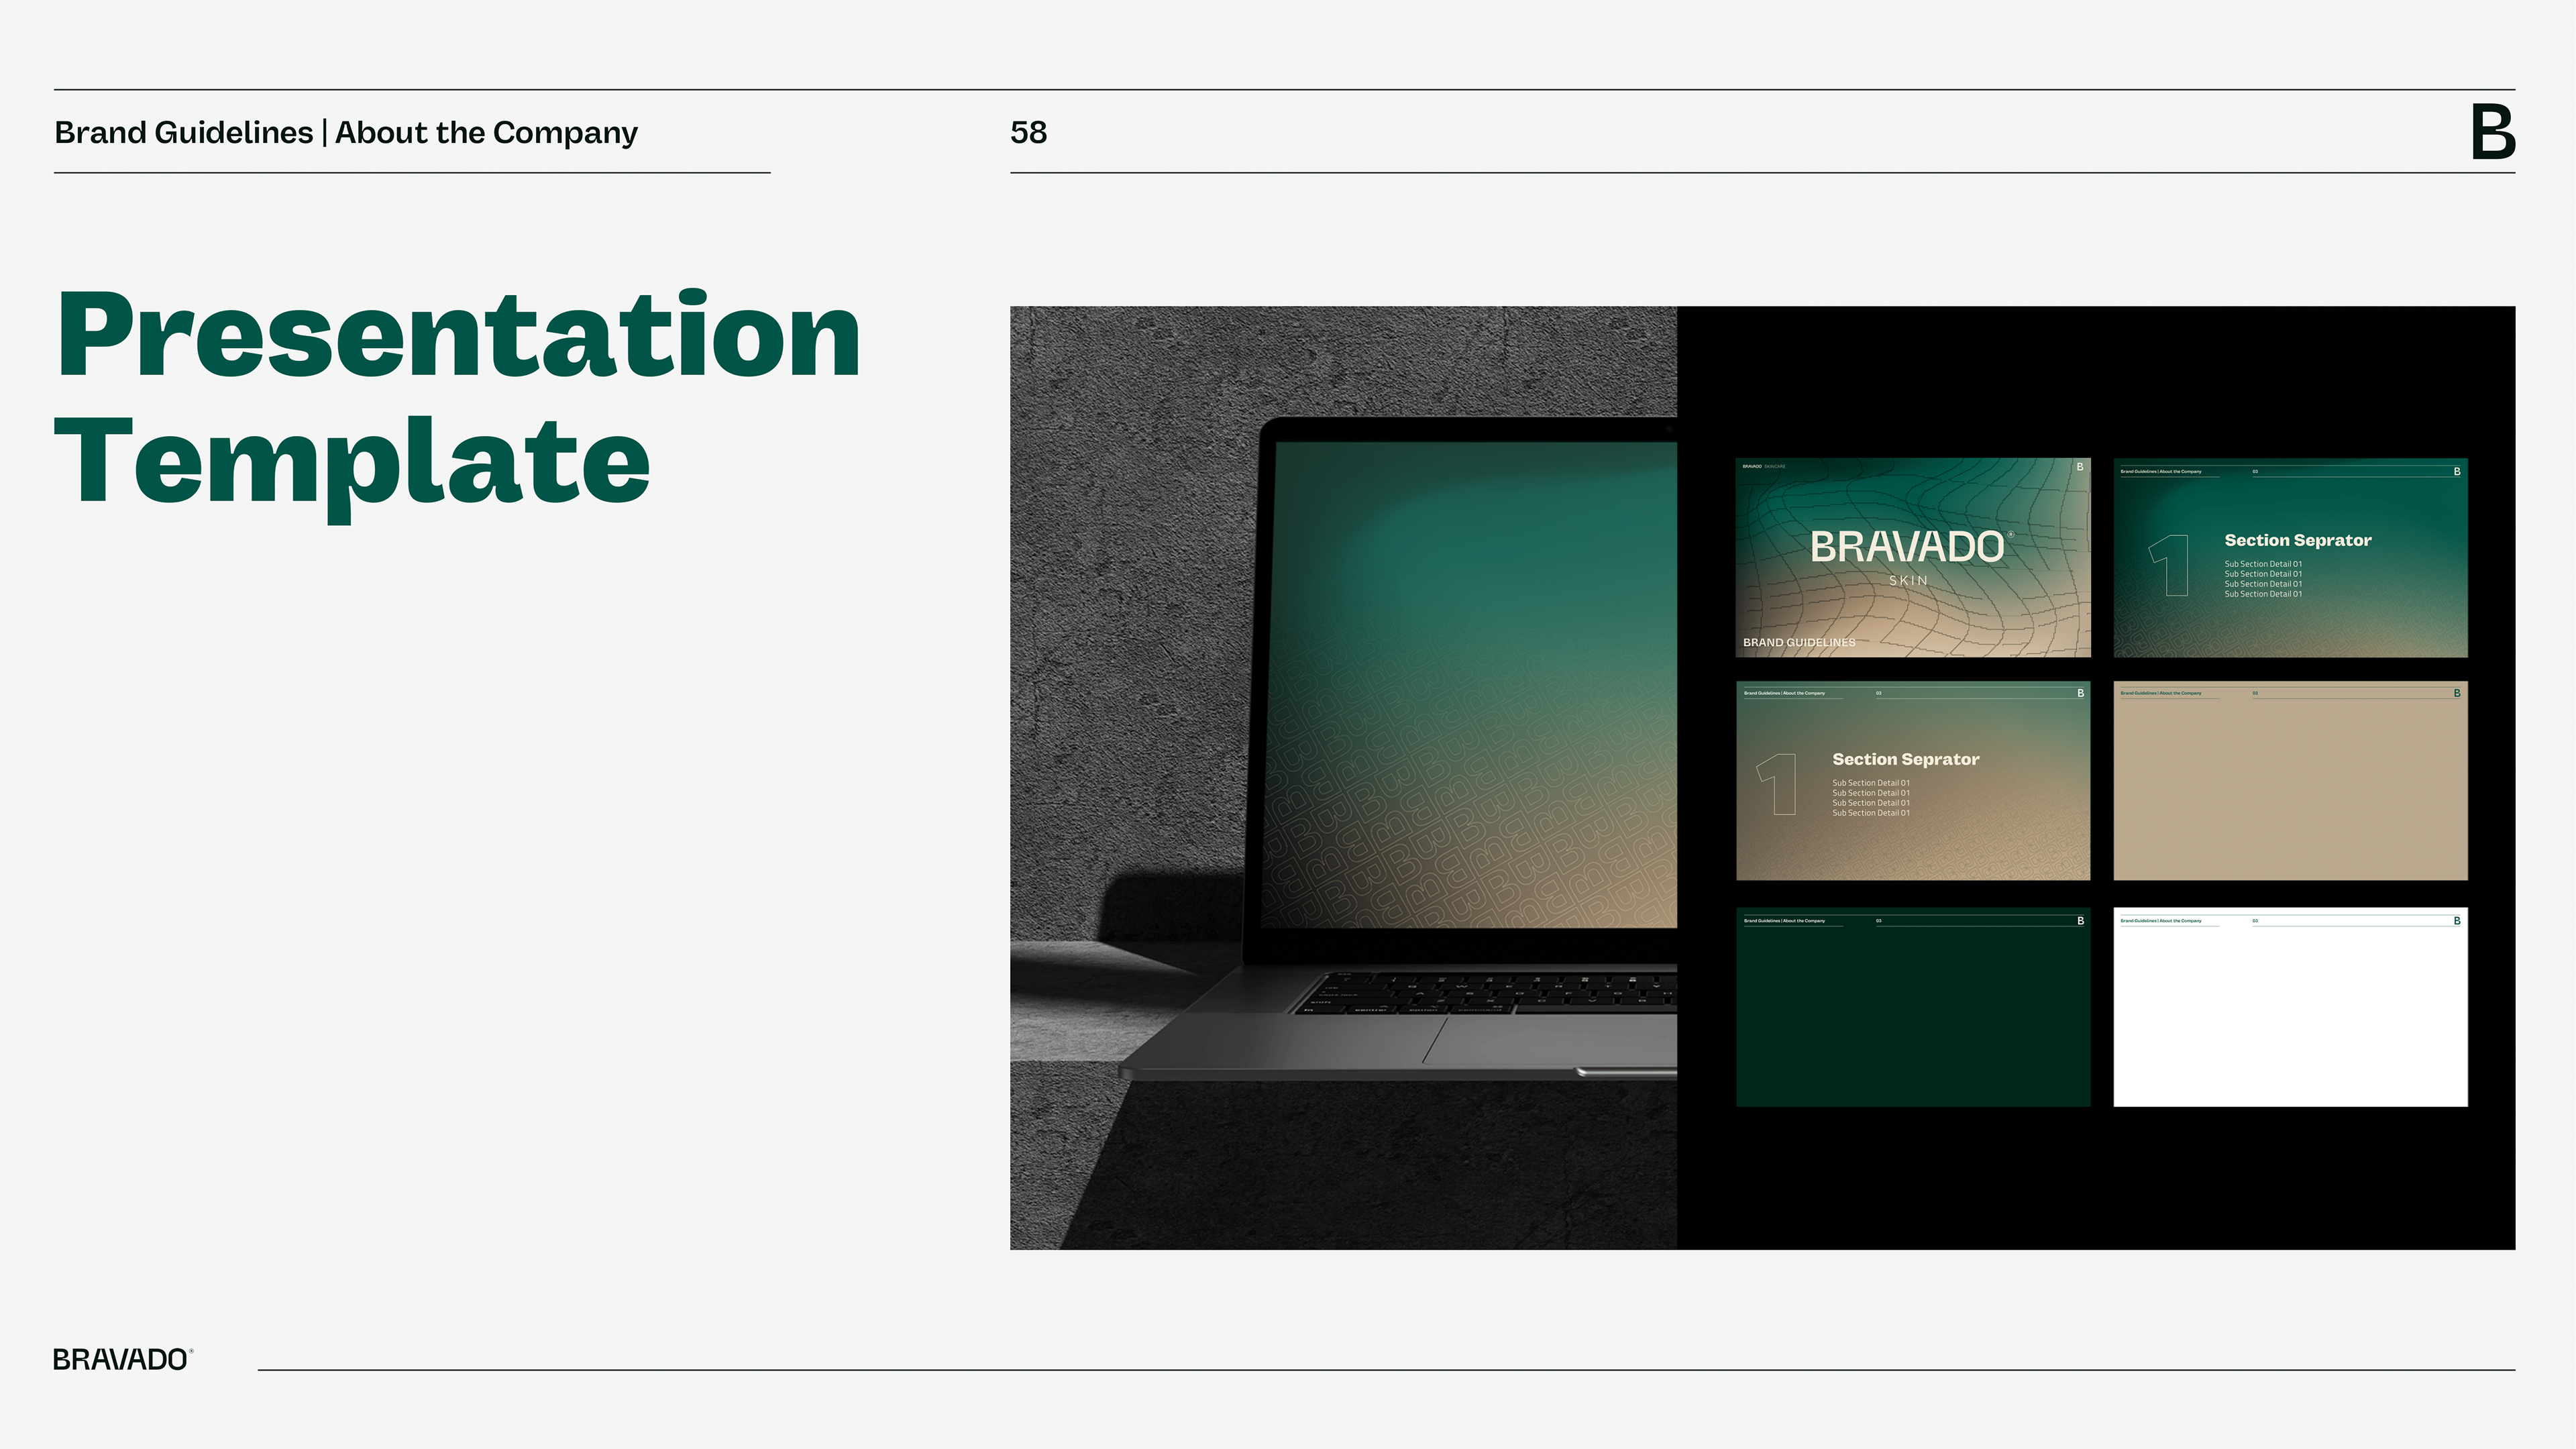The height and width of the screenshot is (1449, 2576).
Task: Click 'SKIN' text under BRAVADO on cover slide
Action: (1908, 580)
